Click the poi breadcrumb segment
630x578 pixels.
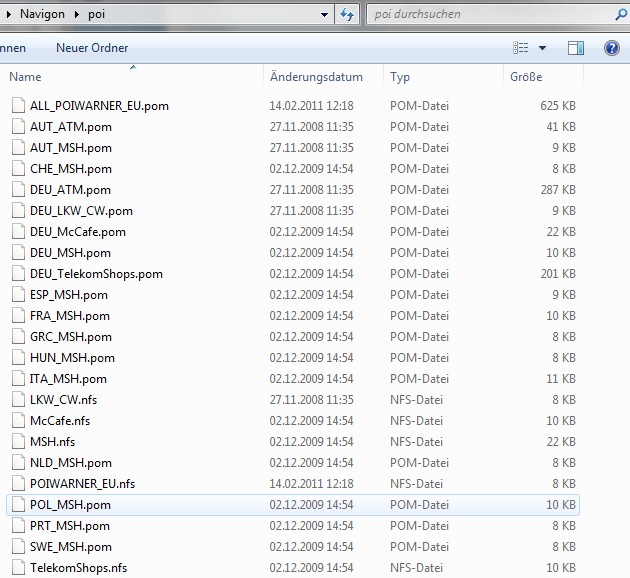(x=96, y=14)
